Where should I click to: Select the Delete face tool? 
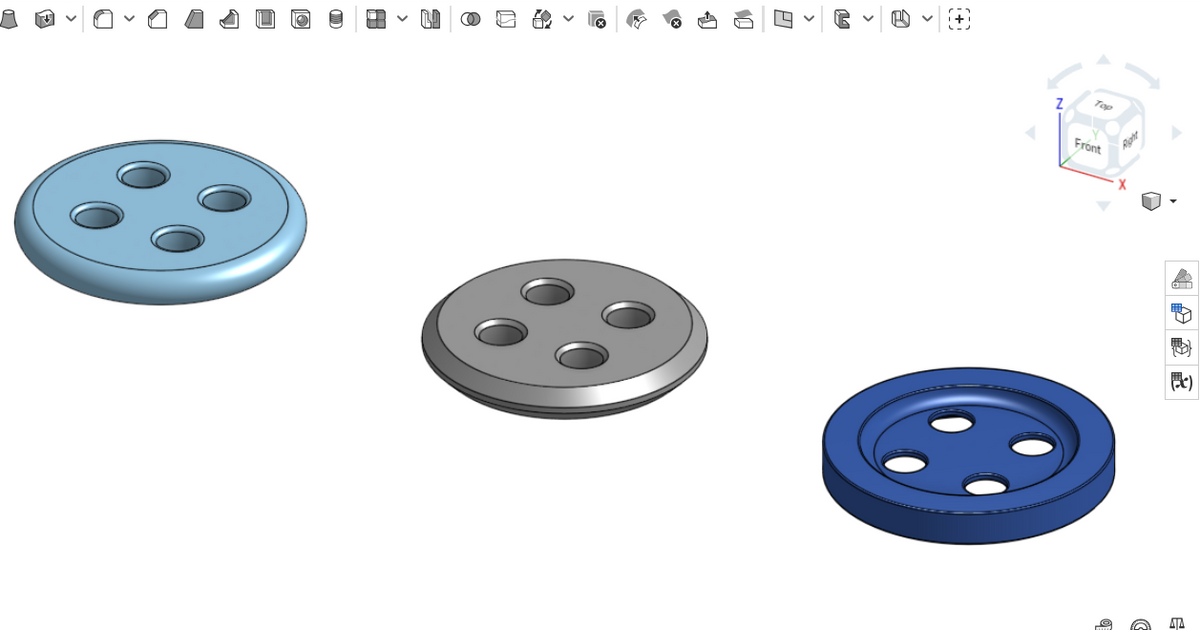pyautogui.click(x=673, y=18)
